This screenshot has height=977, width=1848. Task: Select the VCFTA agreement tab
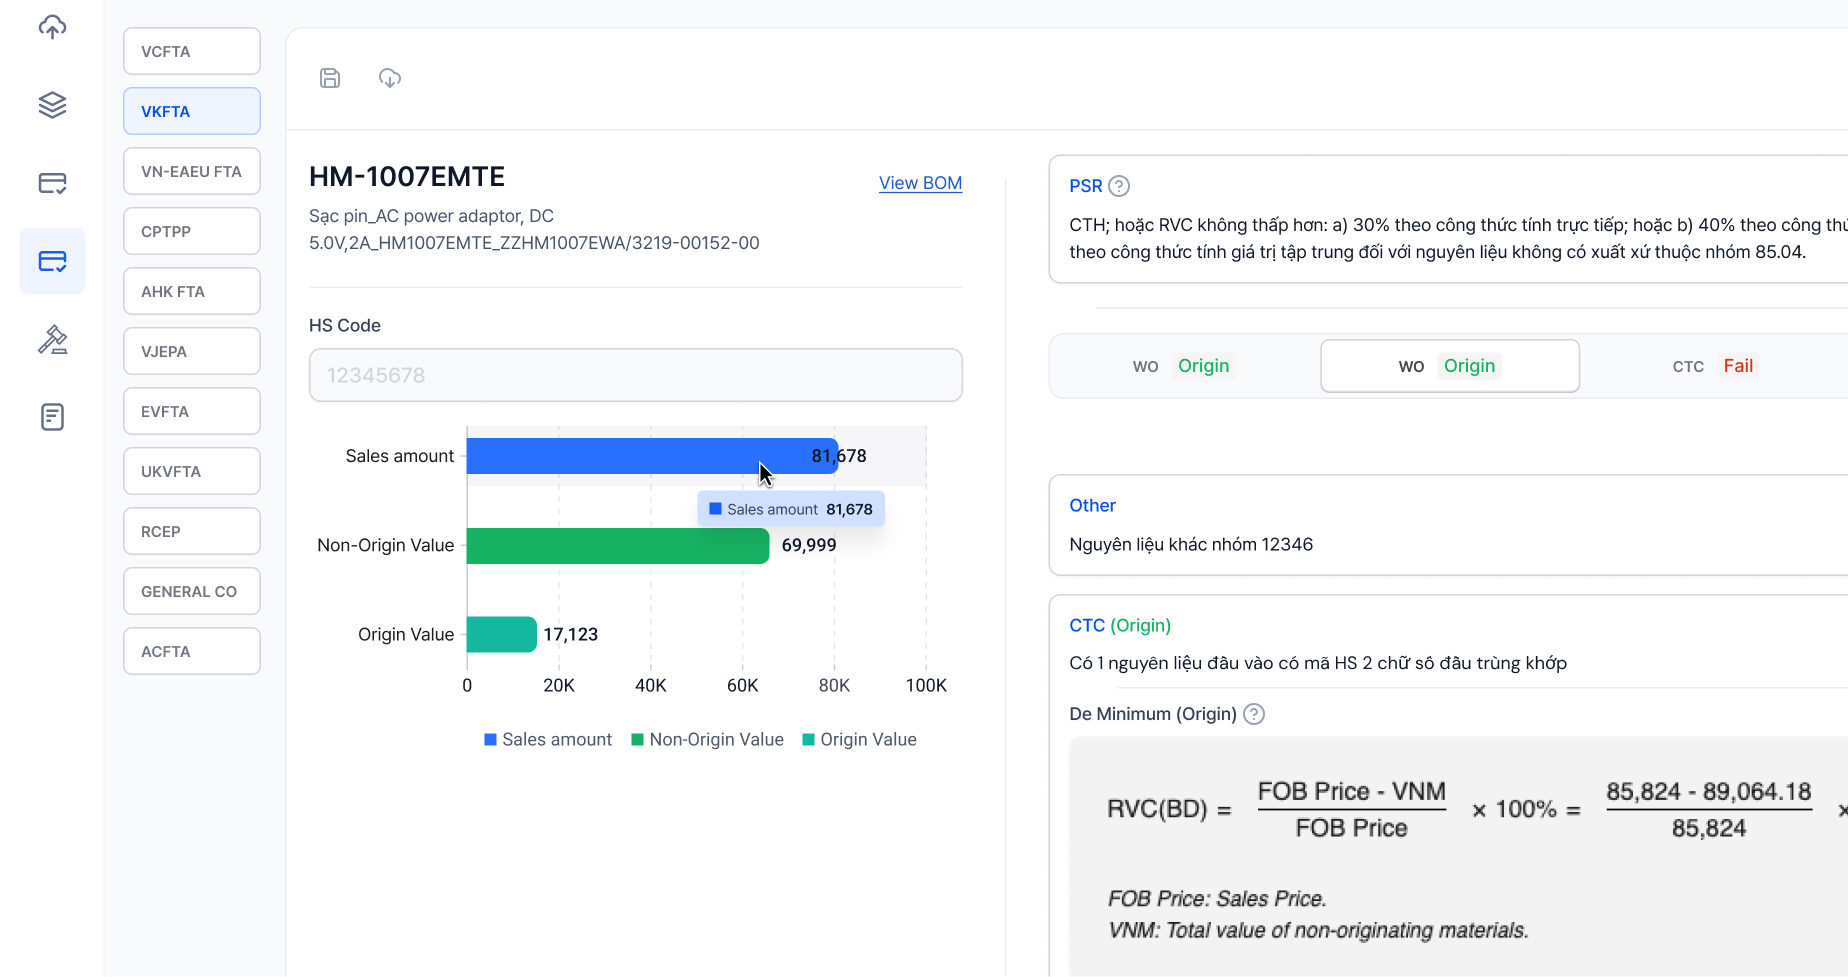coord(192,51)
